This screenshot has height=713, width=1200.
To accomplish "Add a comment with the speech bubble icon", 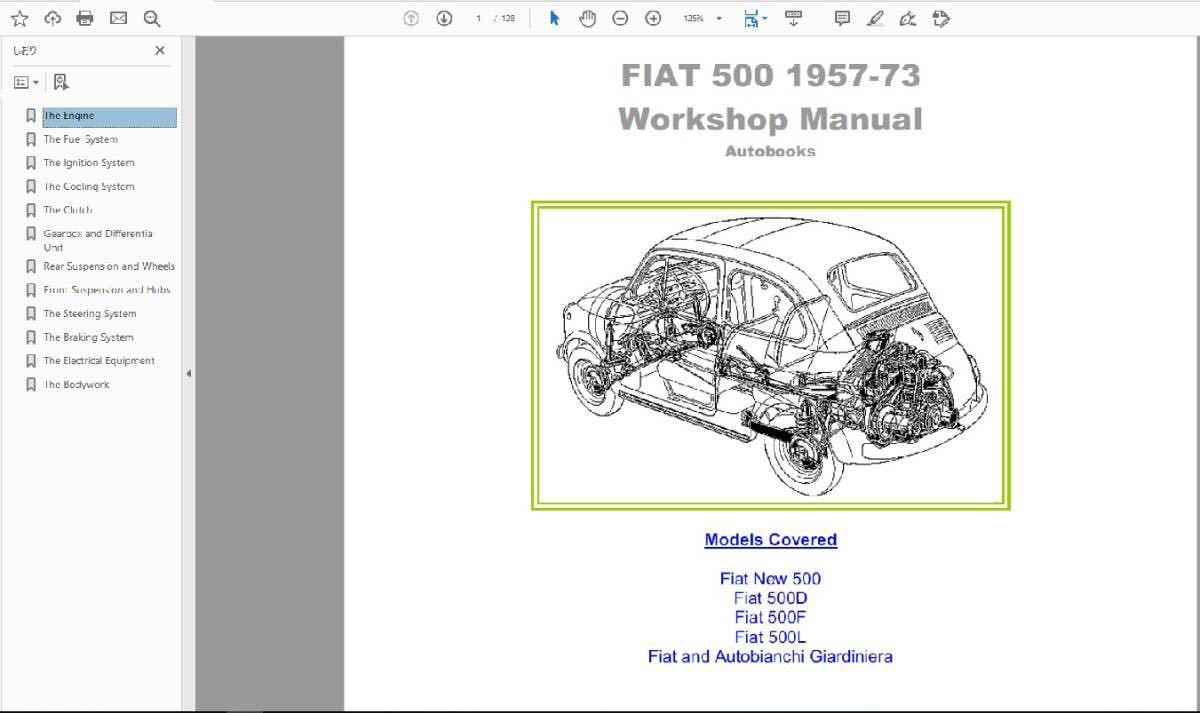I will point(842,18).
